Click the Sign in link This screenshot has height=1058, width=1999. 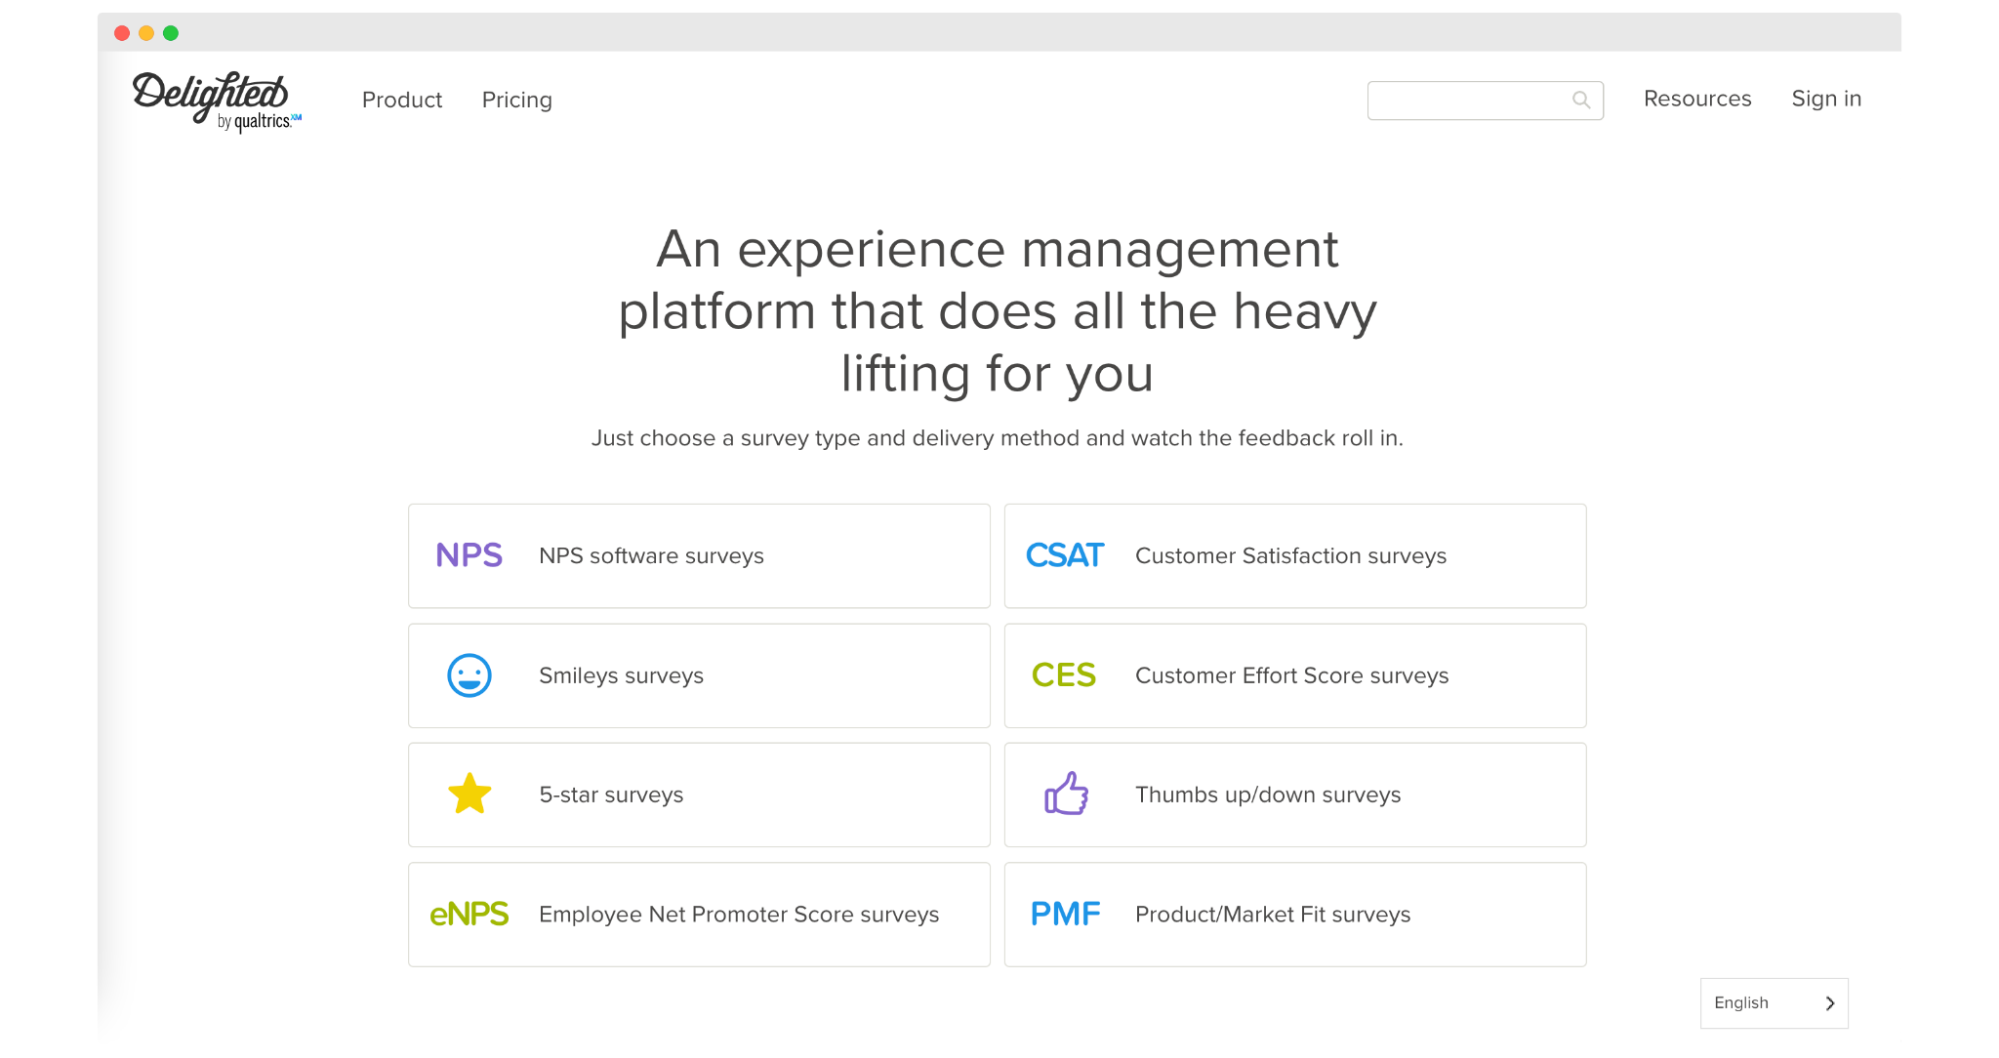click(x=1826, y=99)
